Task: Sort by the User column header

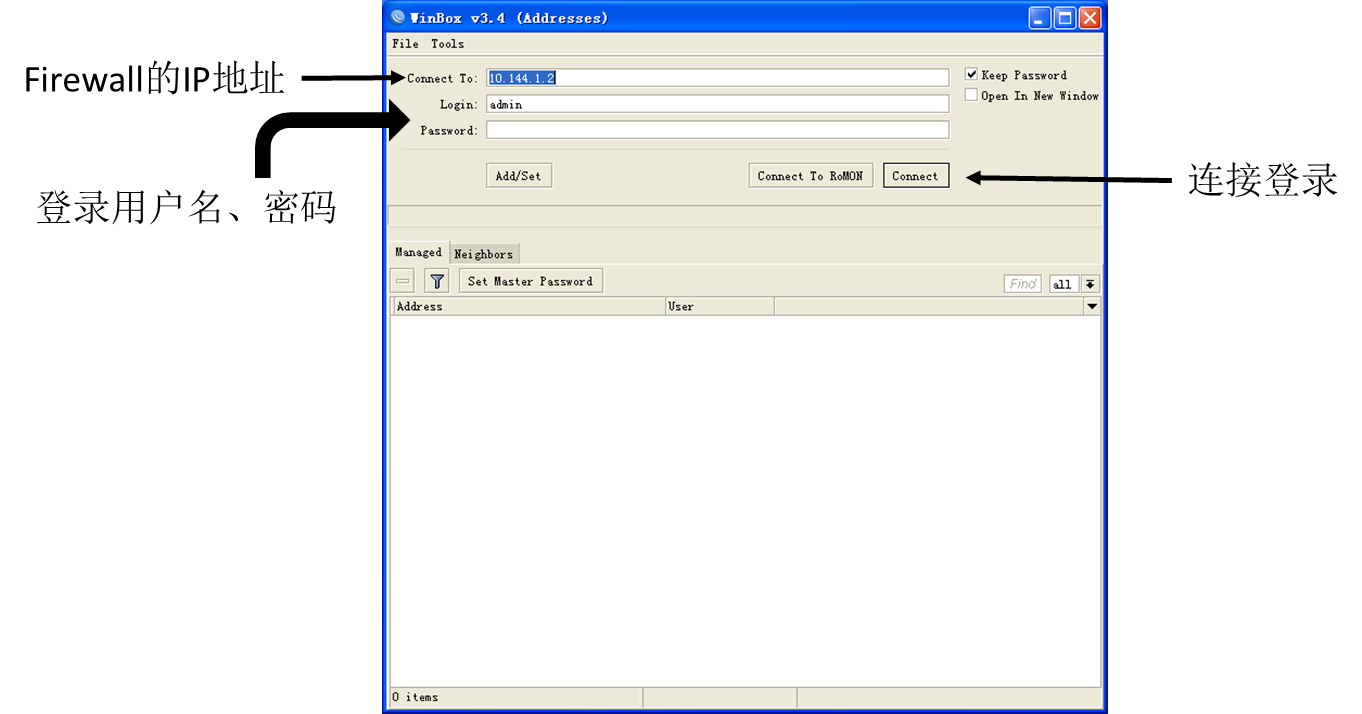Action: pyautogui.click(x=720, y=307)
